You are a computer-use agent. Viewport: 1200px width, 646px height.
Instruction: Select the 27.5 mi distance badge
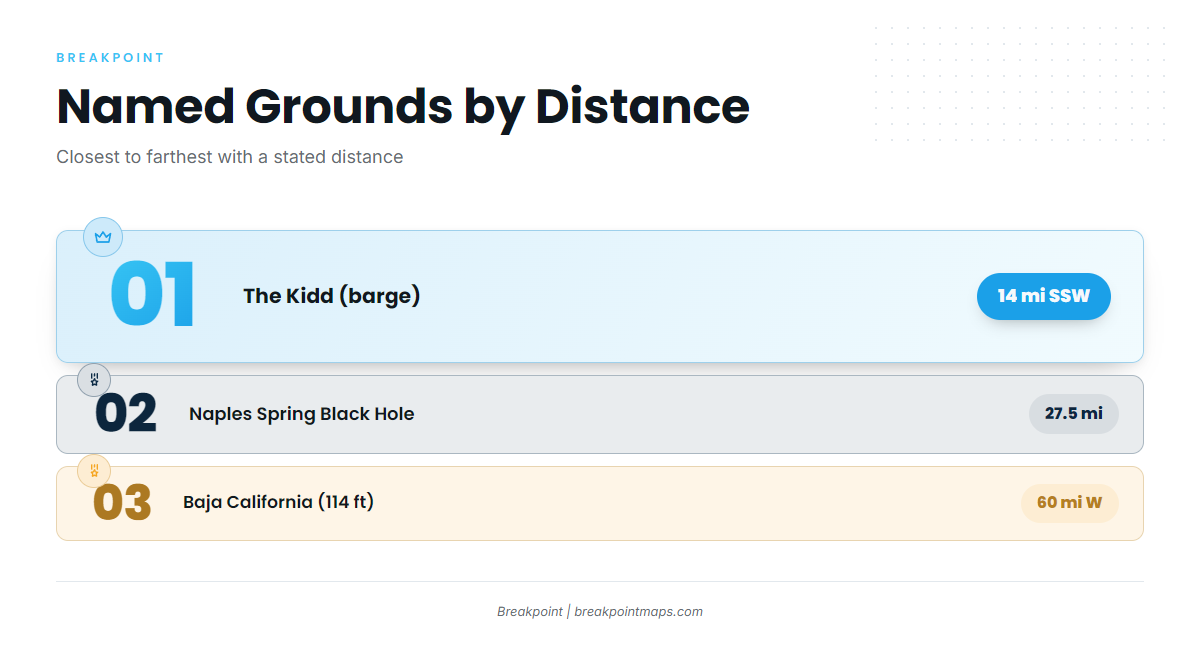click(x=1074, y=414)
